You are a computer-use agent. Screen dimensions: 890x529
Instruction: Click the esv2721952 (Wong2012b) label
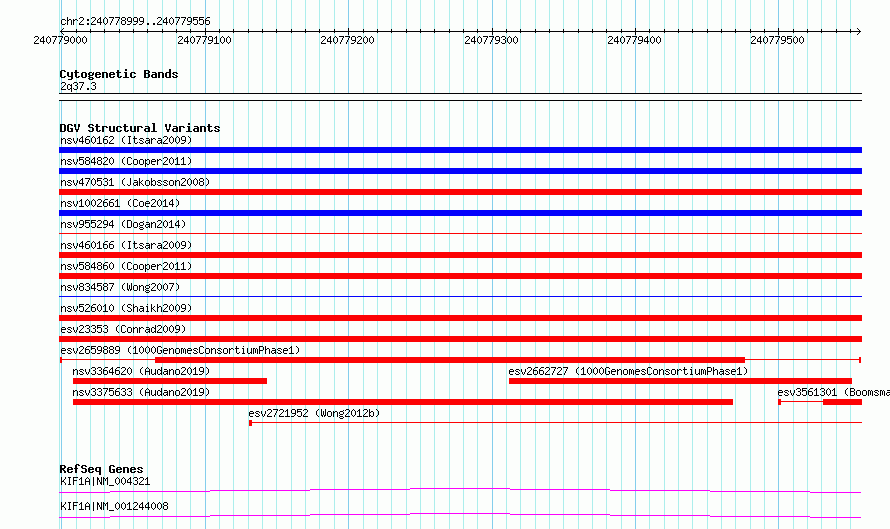click(x=314, y=413)
